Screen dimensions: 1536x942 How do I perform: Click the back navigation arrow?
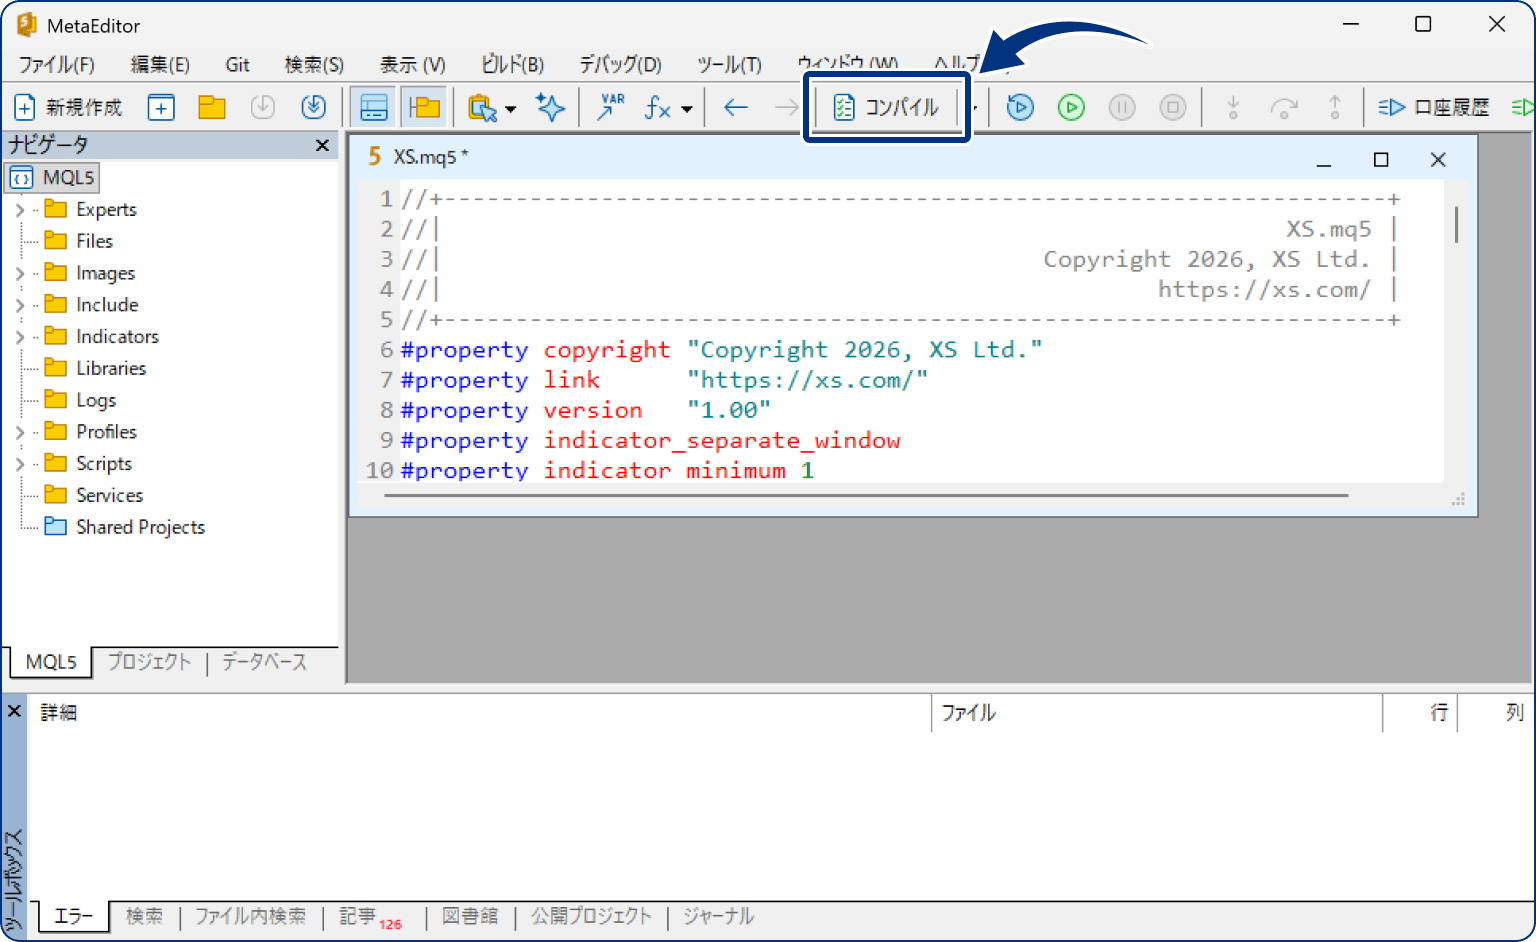coord(736,107)
